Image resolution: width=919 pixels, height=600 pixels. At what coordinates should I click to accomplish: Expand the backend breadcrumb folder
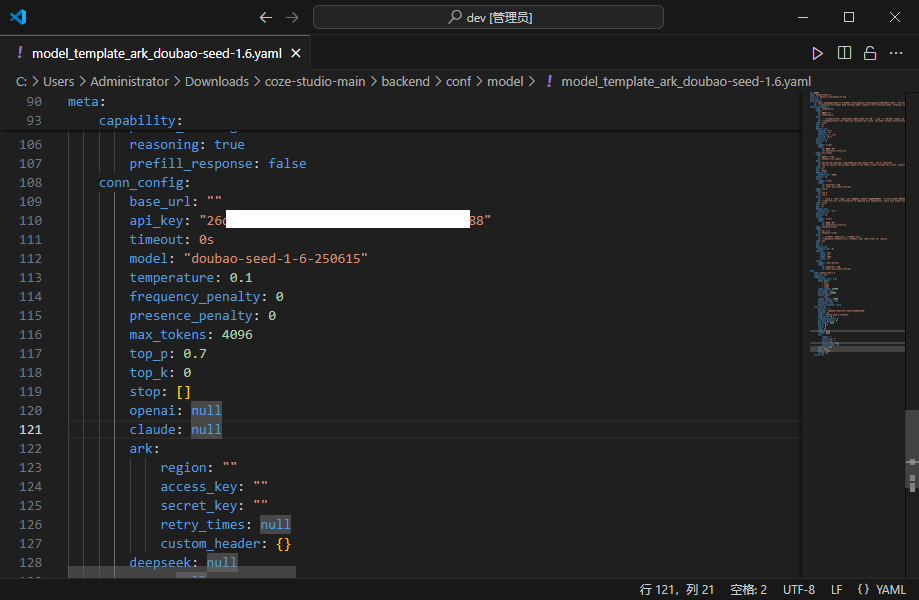[405, 82]
